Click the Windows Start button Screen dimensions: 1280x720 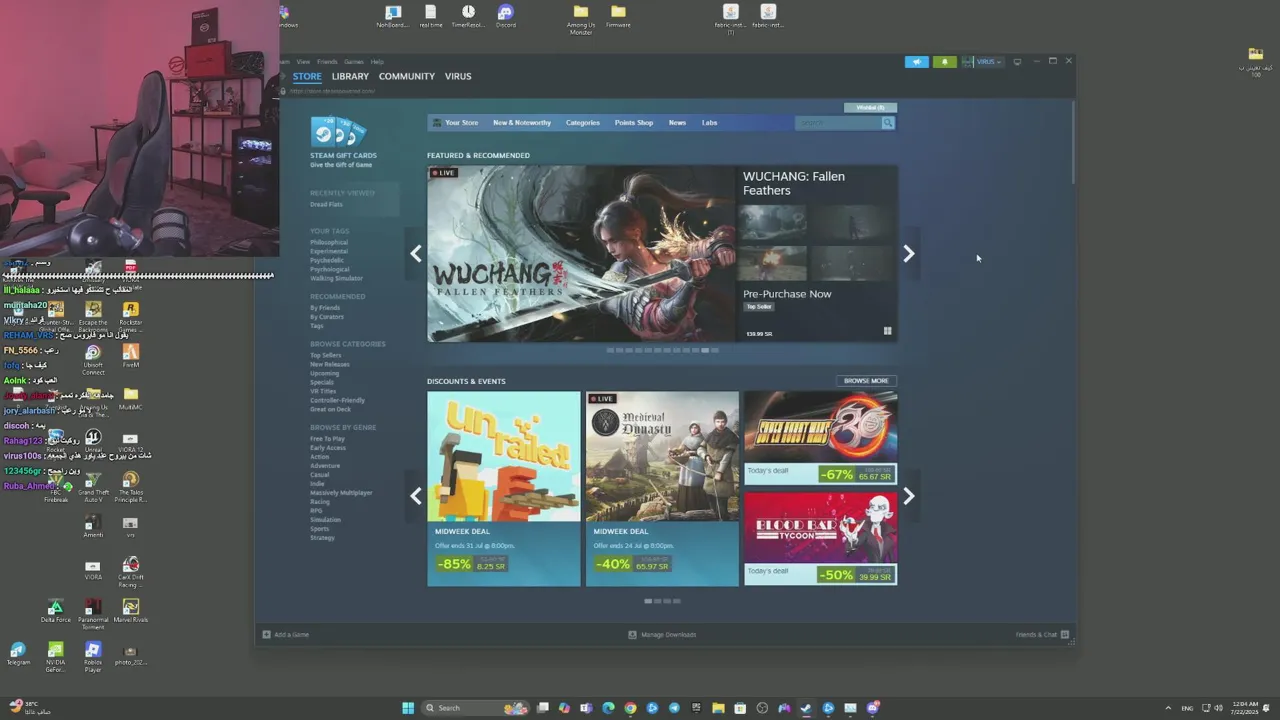coord(408,708)
